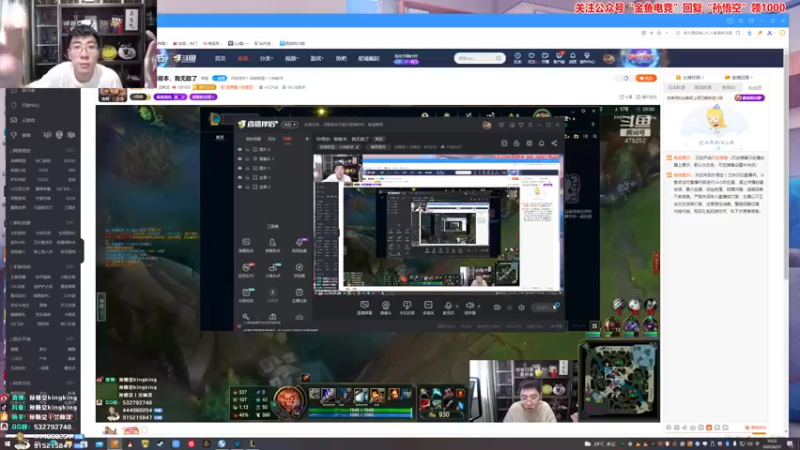Open the user avatar in Douyu header
The height and width of the screenshot is (450, 800).
609,59
